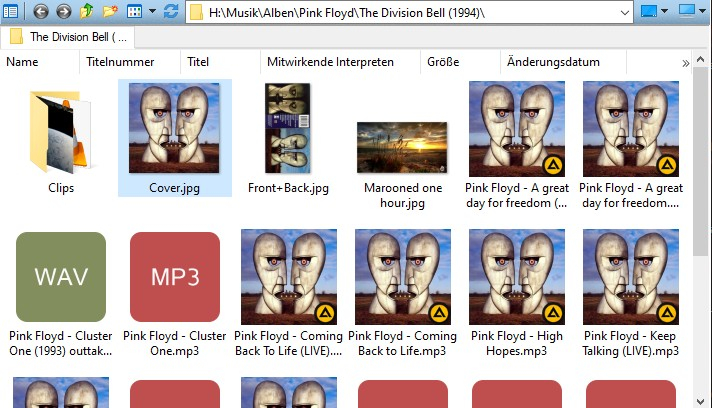The width and height of the screenshot is (712, 408).
Task: Select Marooned one hour.jpg image
Action: pyautogui.click(x=402, y=147)
